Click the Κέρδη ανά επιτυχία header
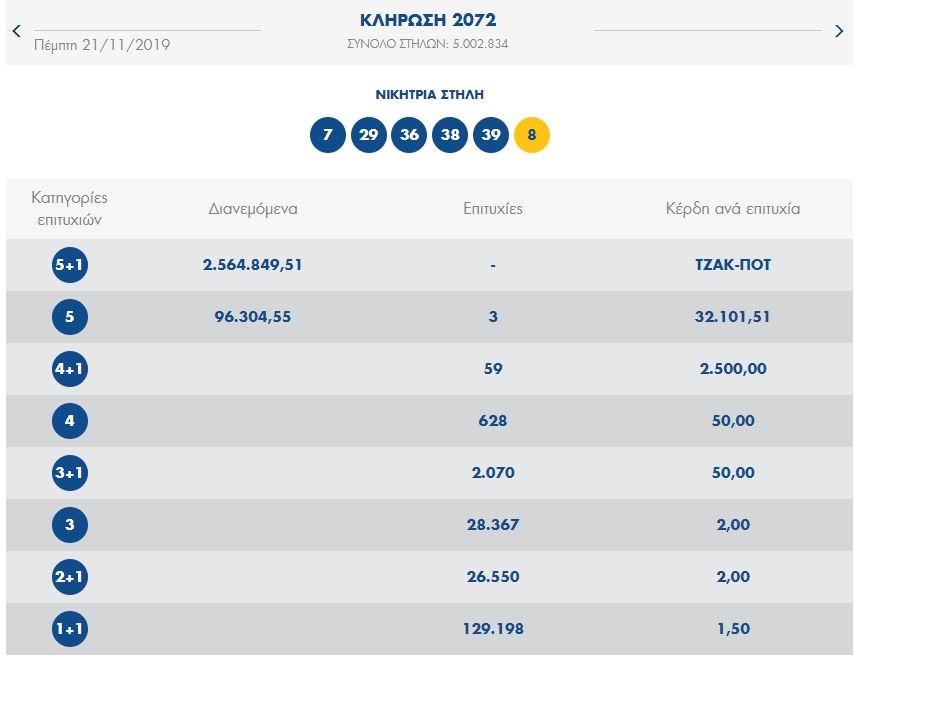Viewport: 935px width, 721px height. (733, 209)
